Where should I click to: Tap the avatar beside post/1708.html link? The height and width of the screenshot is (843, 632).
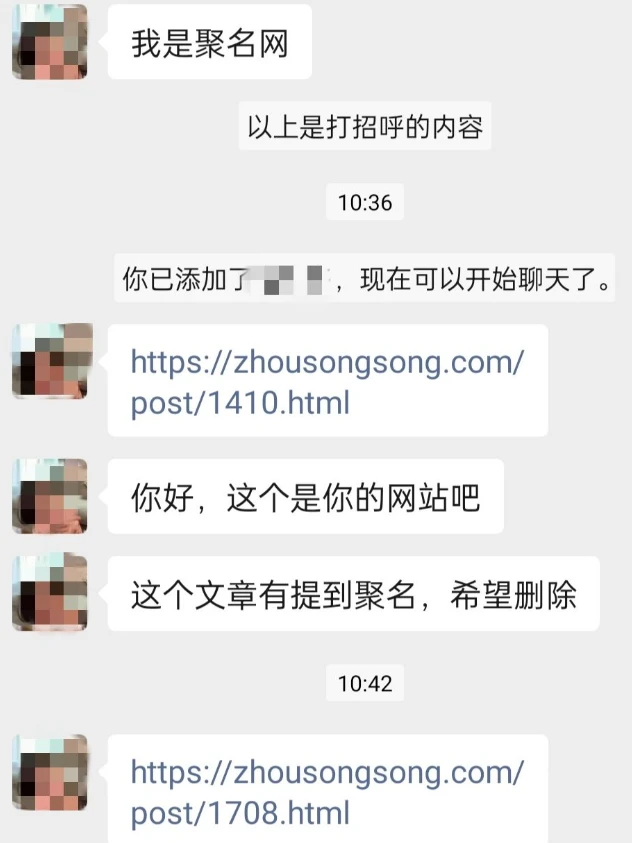[49, 772]
